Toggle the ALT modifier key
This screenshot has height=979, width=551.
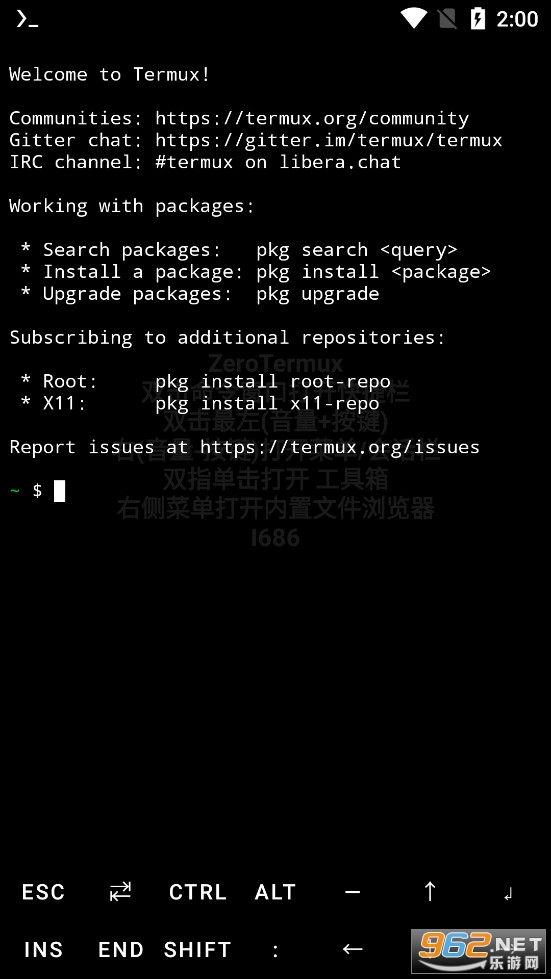click(x=275, y=892)
